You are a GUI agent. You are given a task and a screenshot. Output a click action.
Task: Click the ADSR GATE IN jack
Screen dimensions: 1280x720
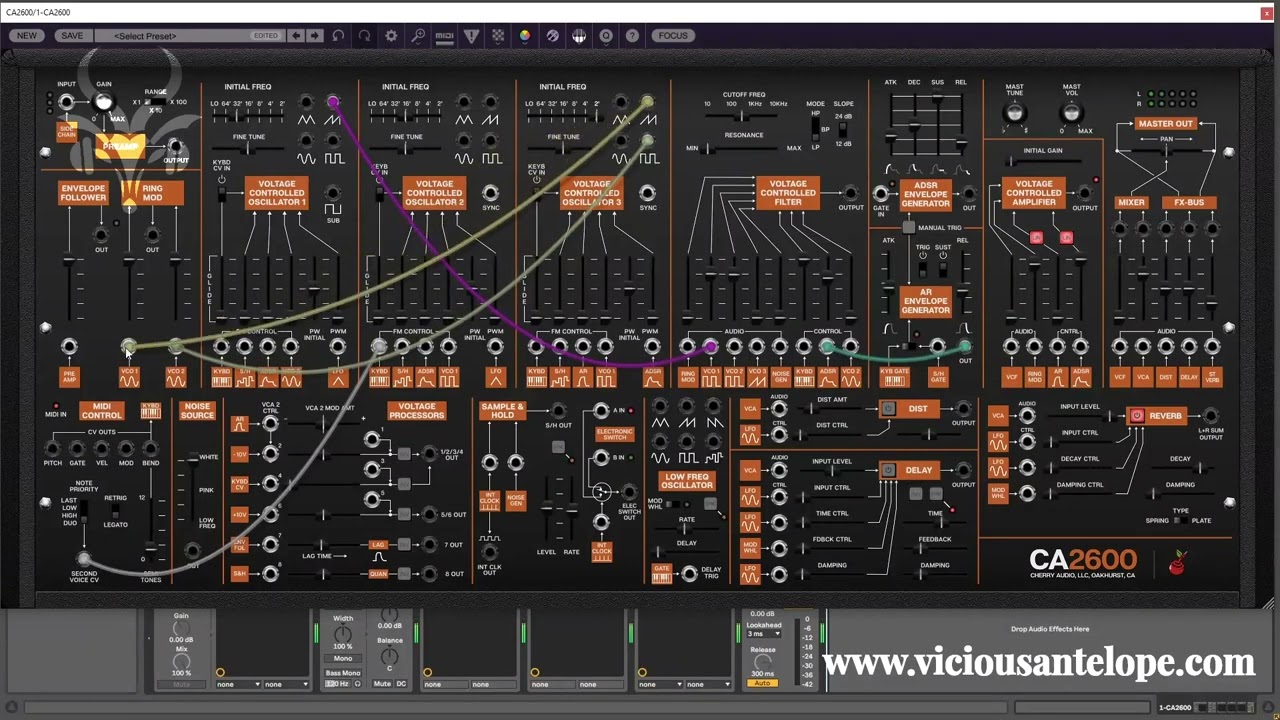click(881, 193)
